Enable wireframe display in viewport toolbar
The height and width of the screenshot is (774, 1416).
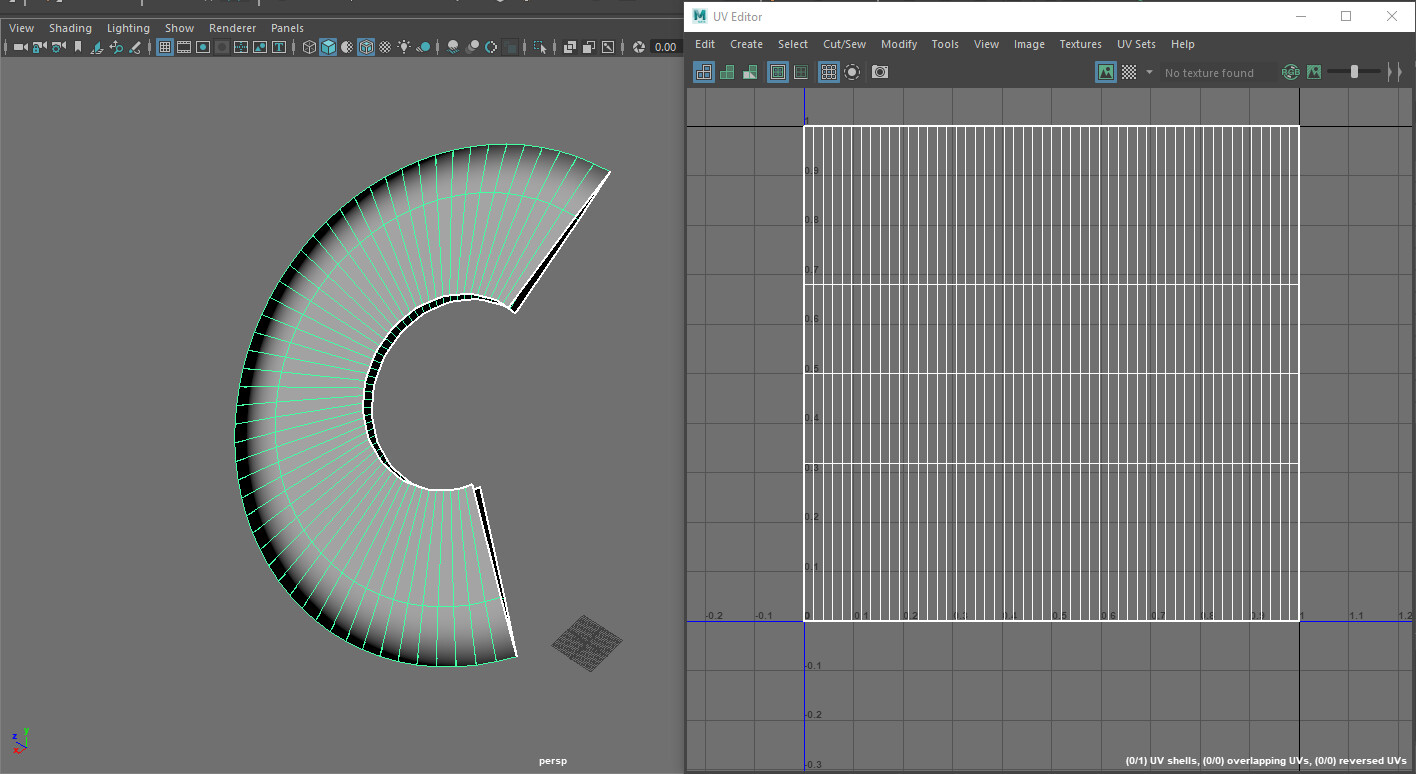click(x=309, y=47)
